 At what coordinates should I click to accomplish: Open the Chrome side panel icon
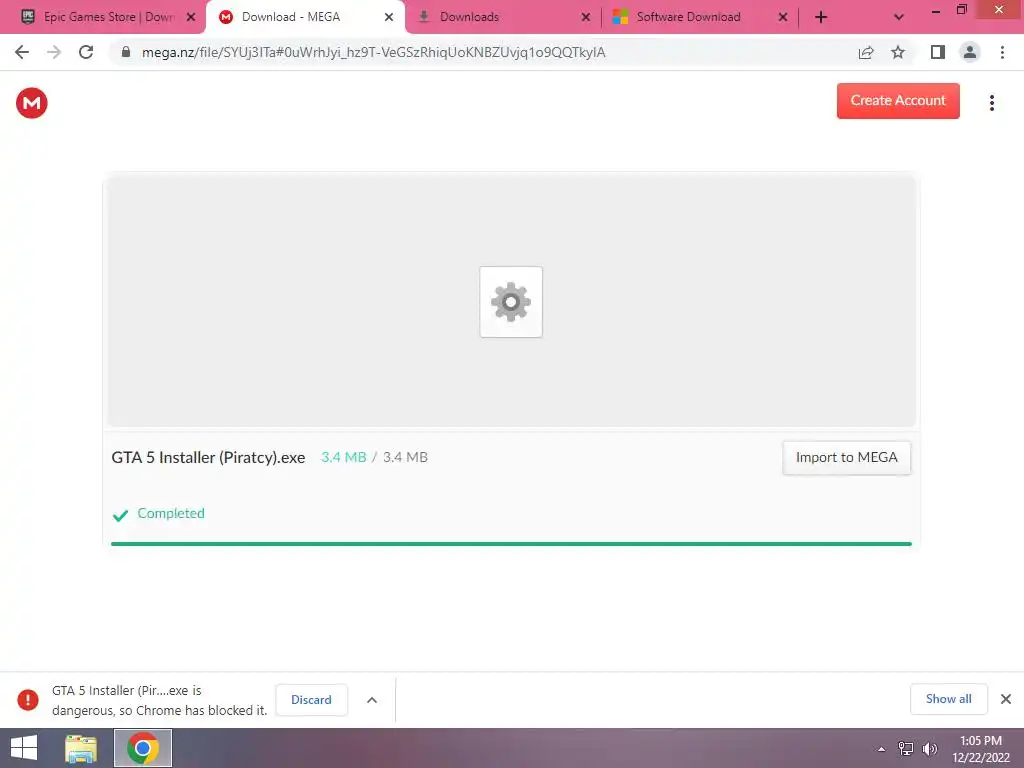pos(938,52)
